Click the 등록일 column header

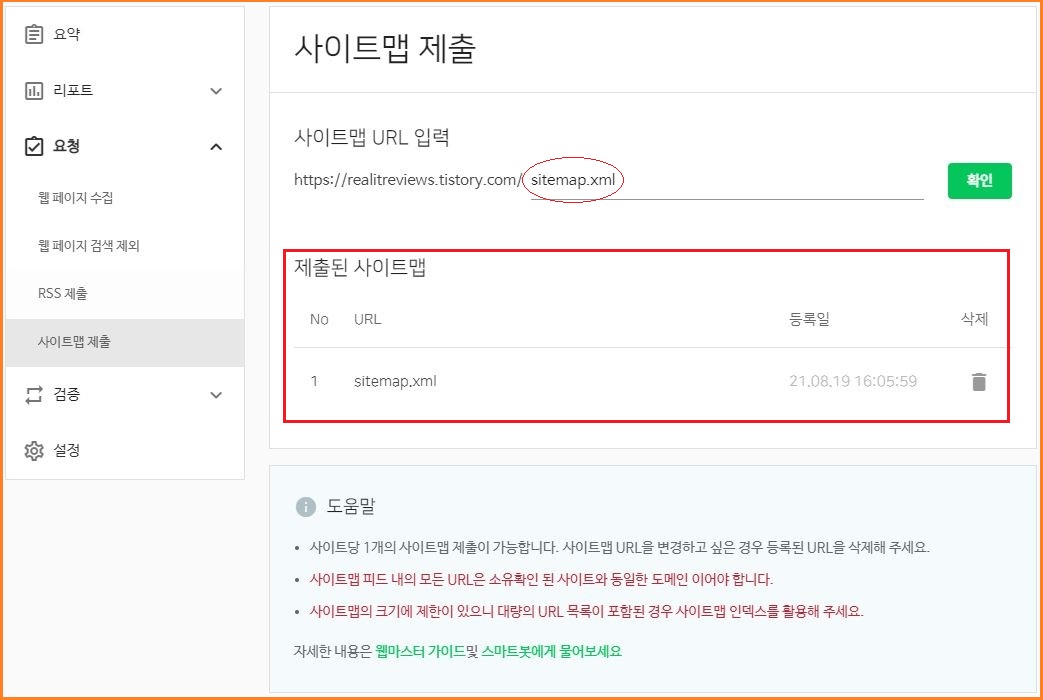pos(809,319)
